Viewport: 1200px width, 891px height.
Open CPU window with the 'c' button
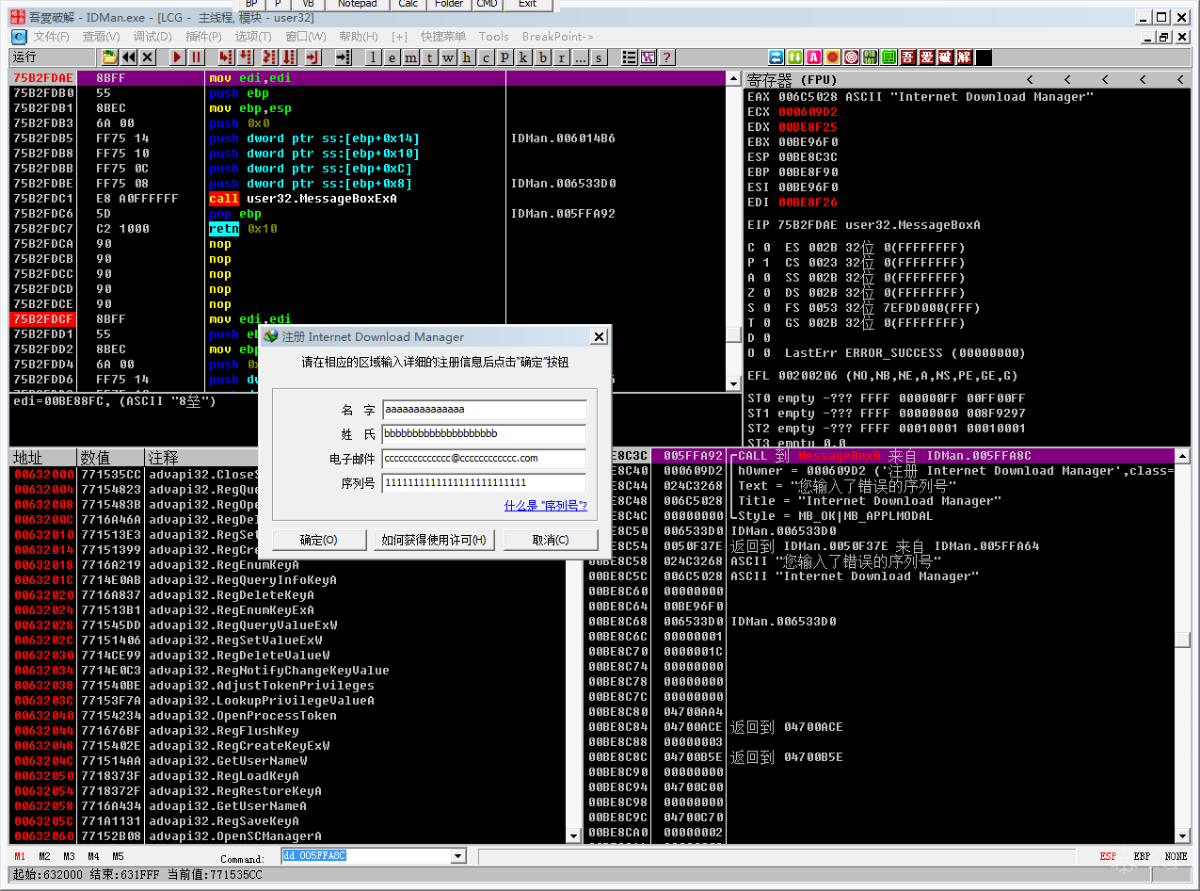[x=485, y=57]
